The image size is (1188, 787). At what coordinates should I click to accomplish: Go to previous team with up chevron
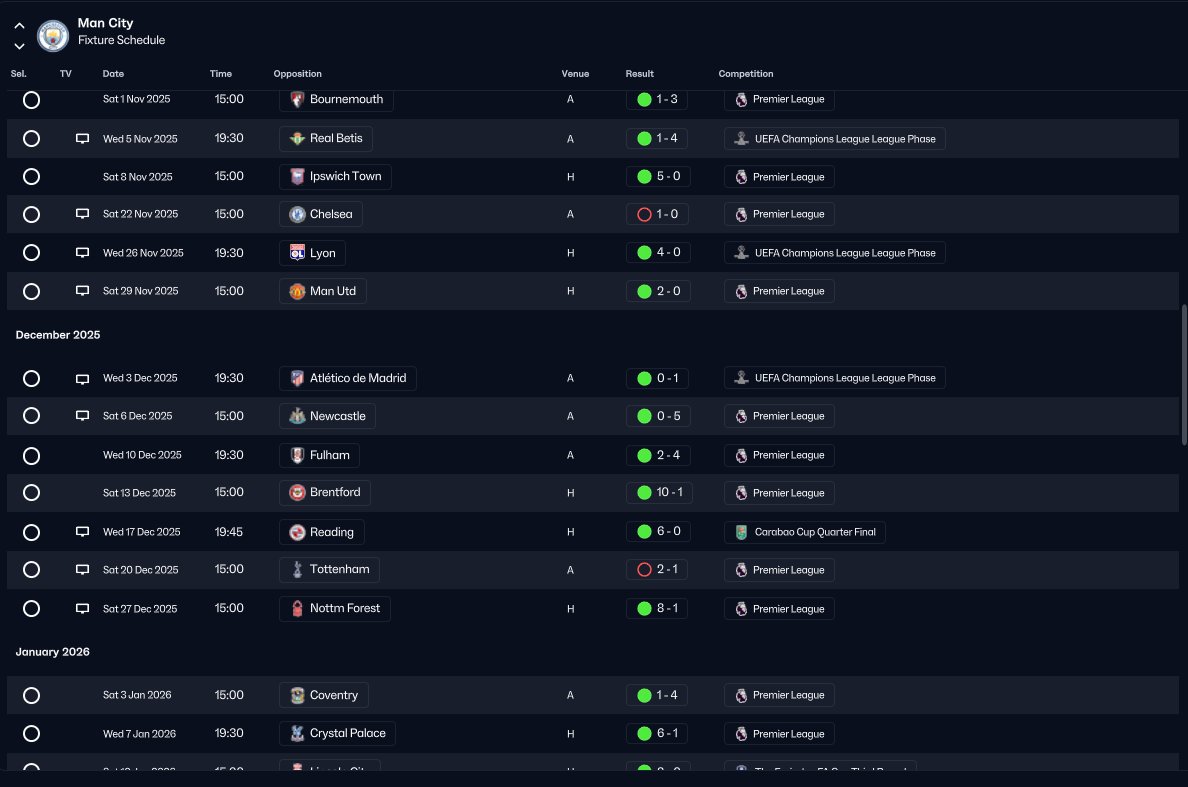click(20, 26)
